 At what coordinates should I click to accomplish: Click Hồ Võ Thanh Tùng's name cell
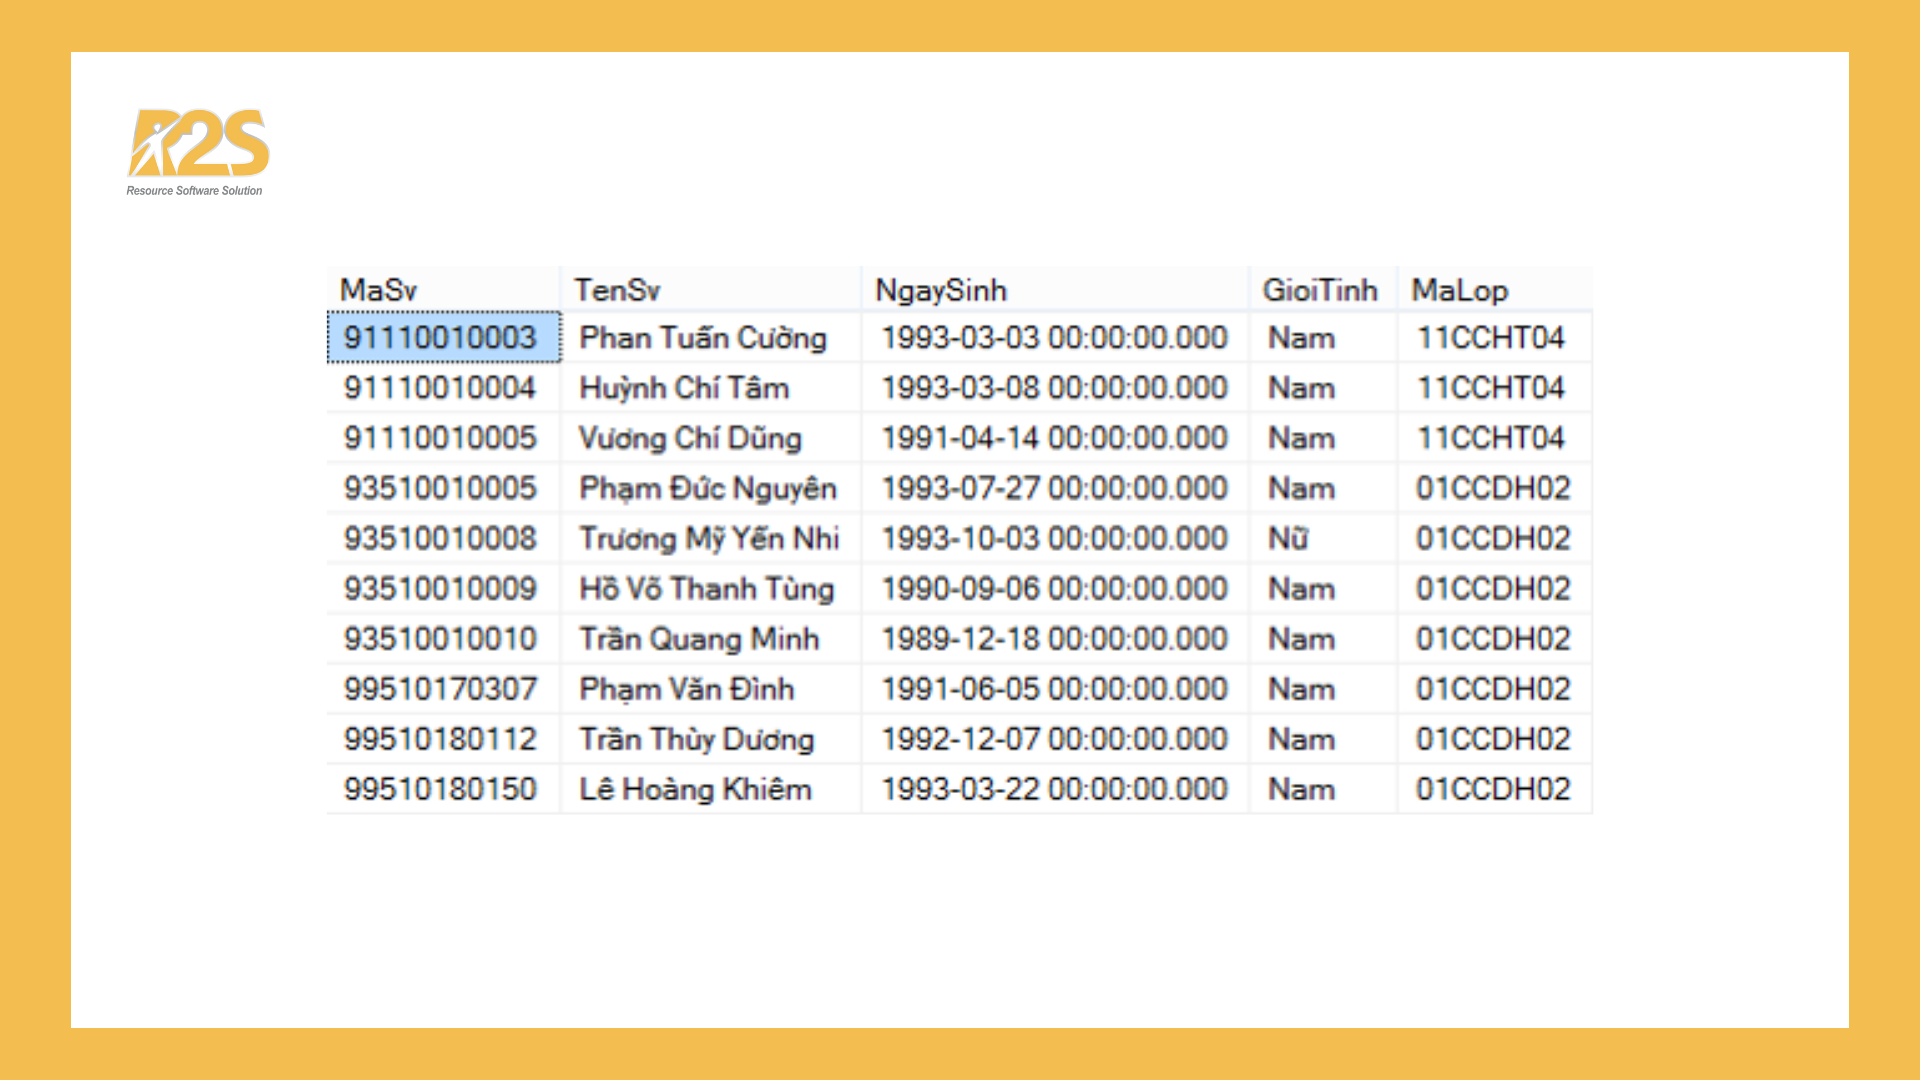click(708, 589)
